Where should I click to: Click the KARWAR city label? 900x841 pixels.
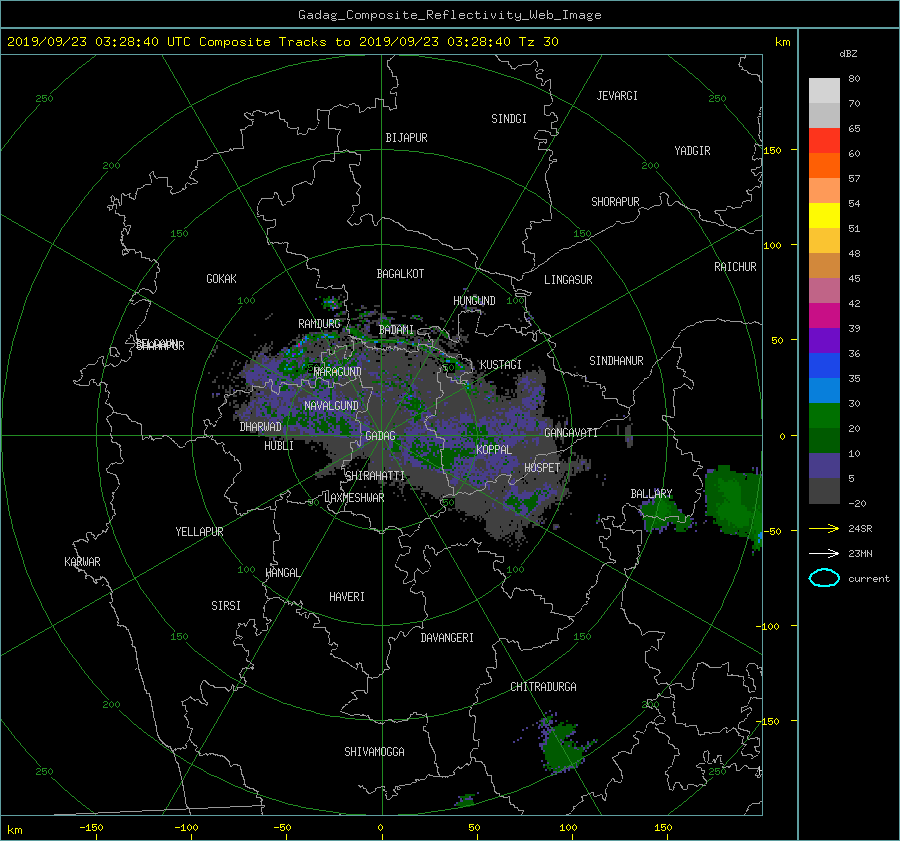[x=82, y=562]
